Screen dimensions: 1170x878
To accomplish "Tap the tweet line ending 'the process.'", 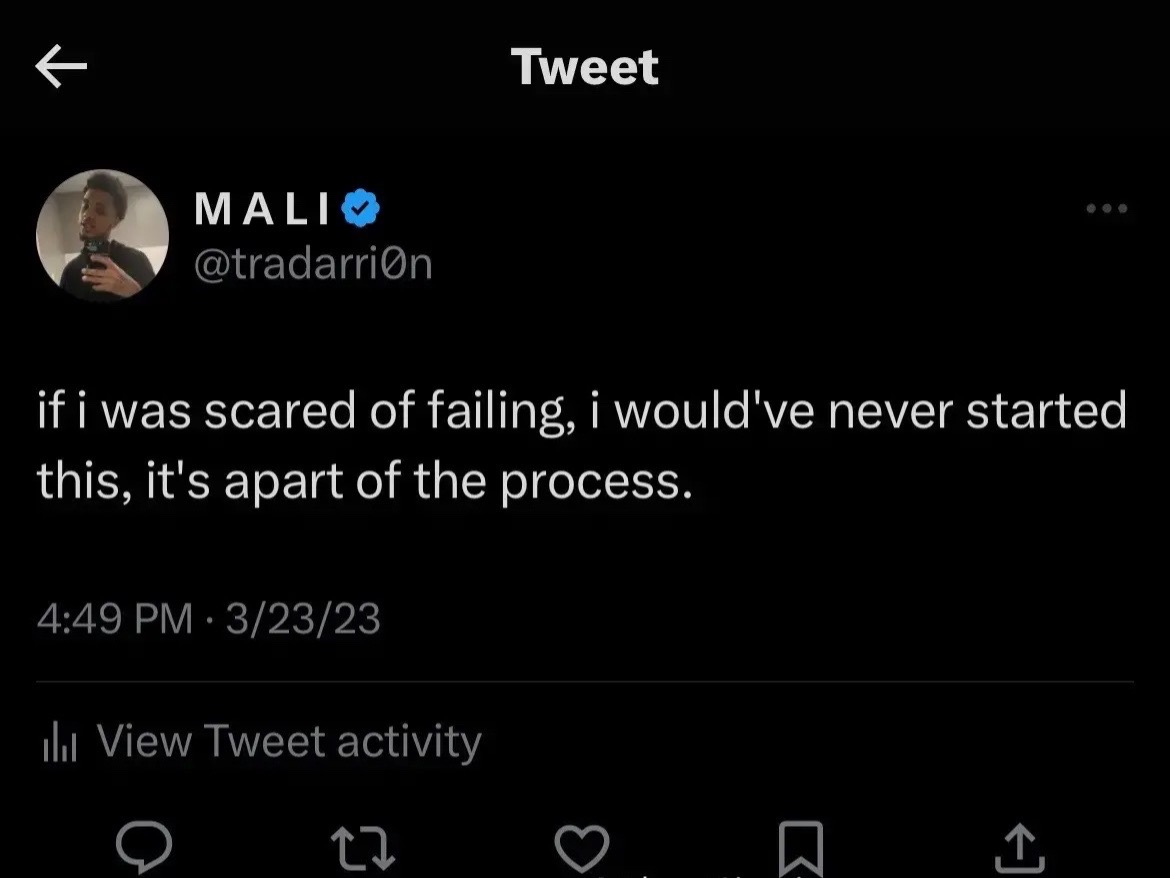I will point(365,482).
